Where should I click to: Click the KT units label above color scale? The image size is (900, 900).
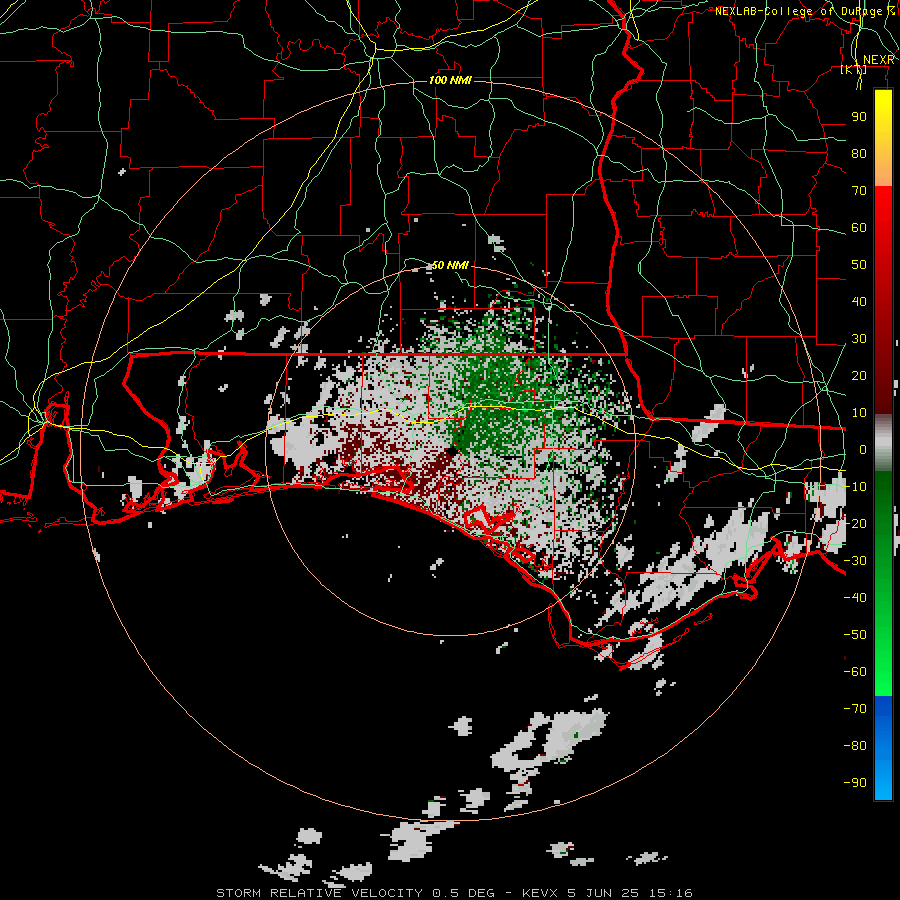[x=853, y=70]
